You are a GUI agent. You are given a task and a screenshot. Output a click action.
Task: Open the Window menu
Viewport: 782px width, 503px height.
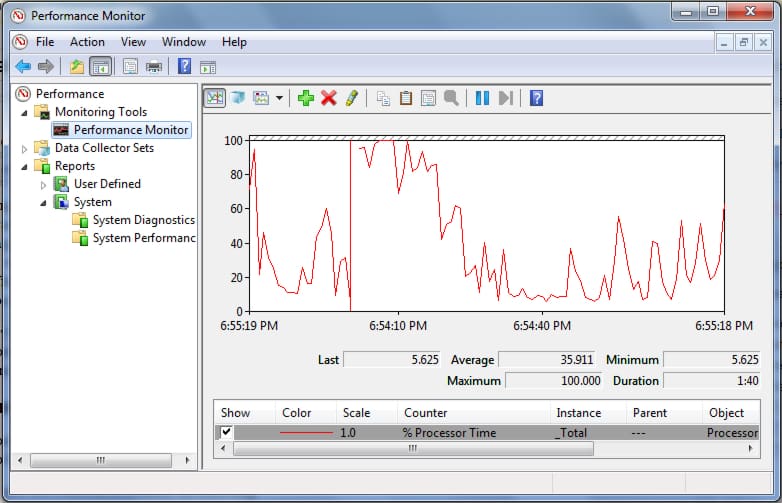coord(183,42)
